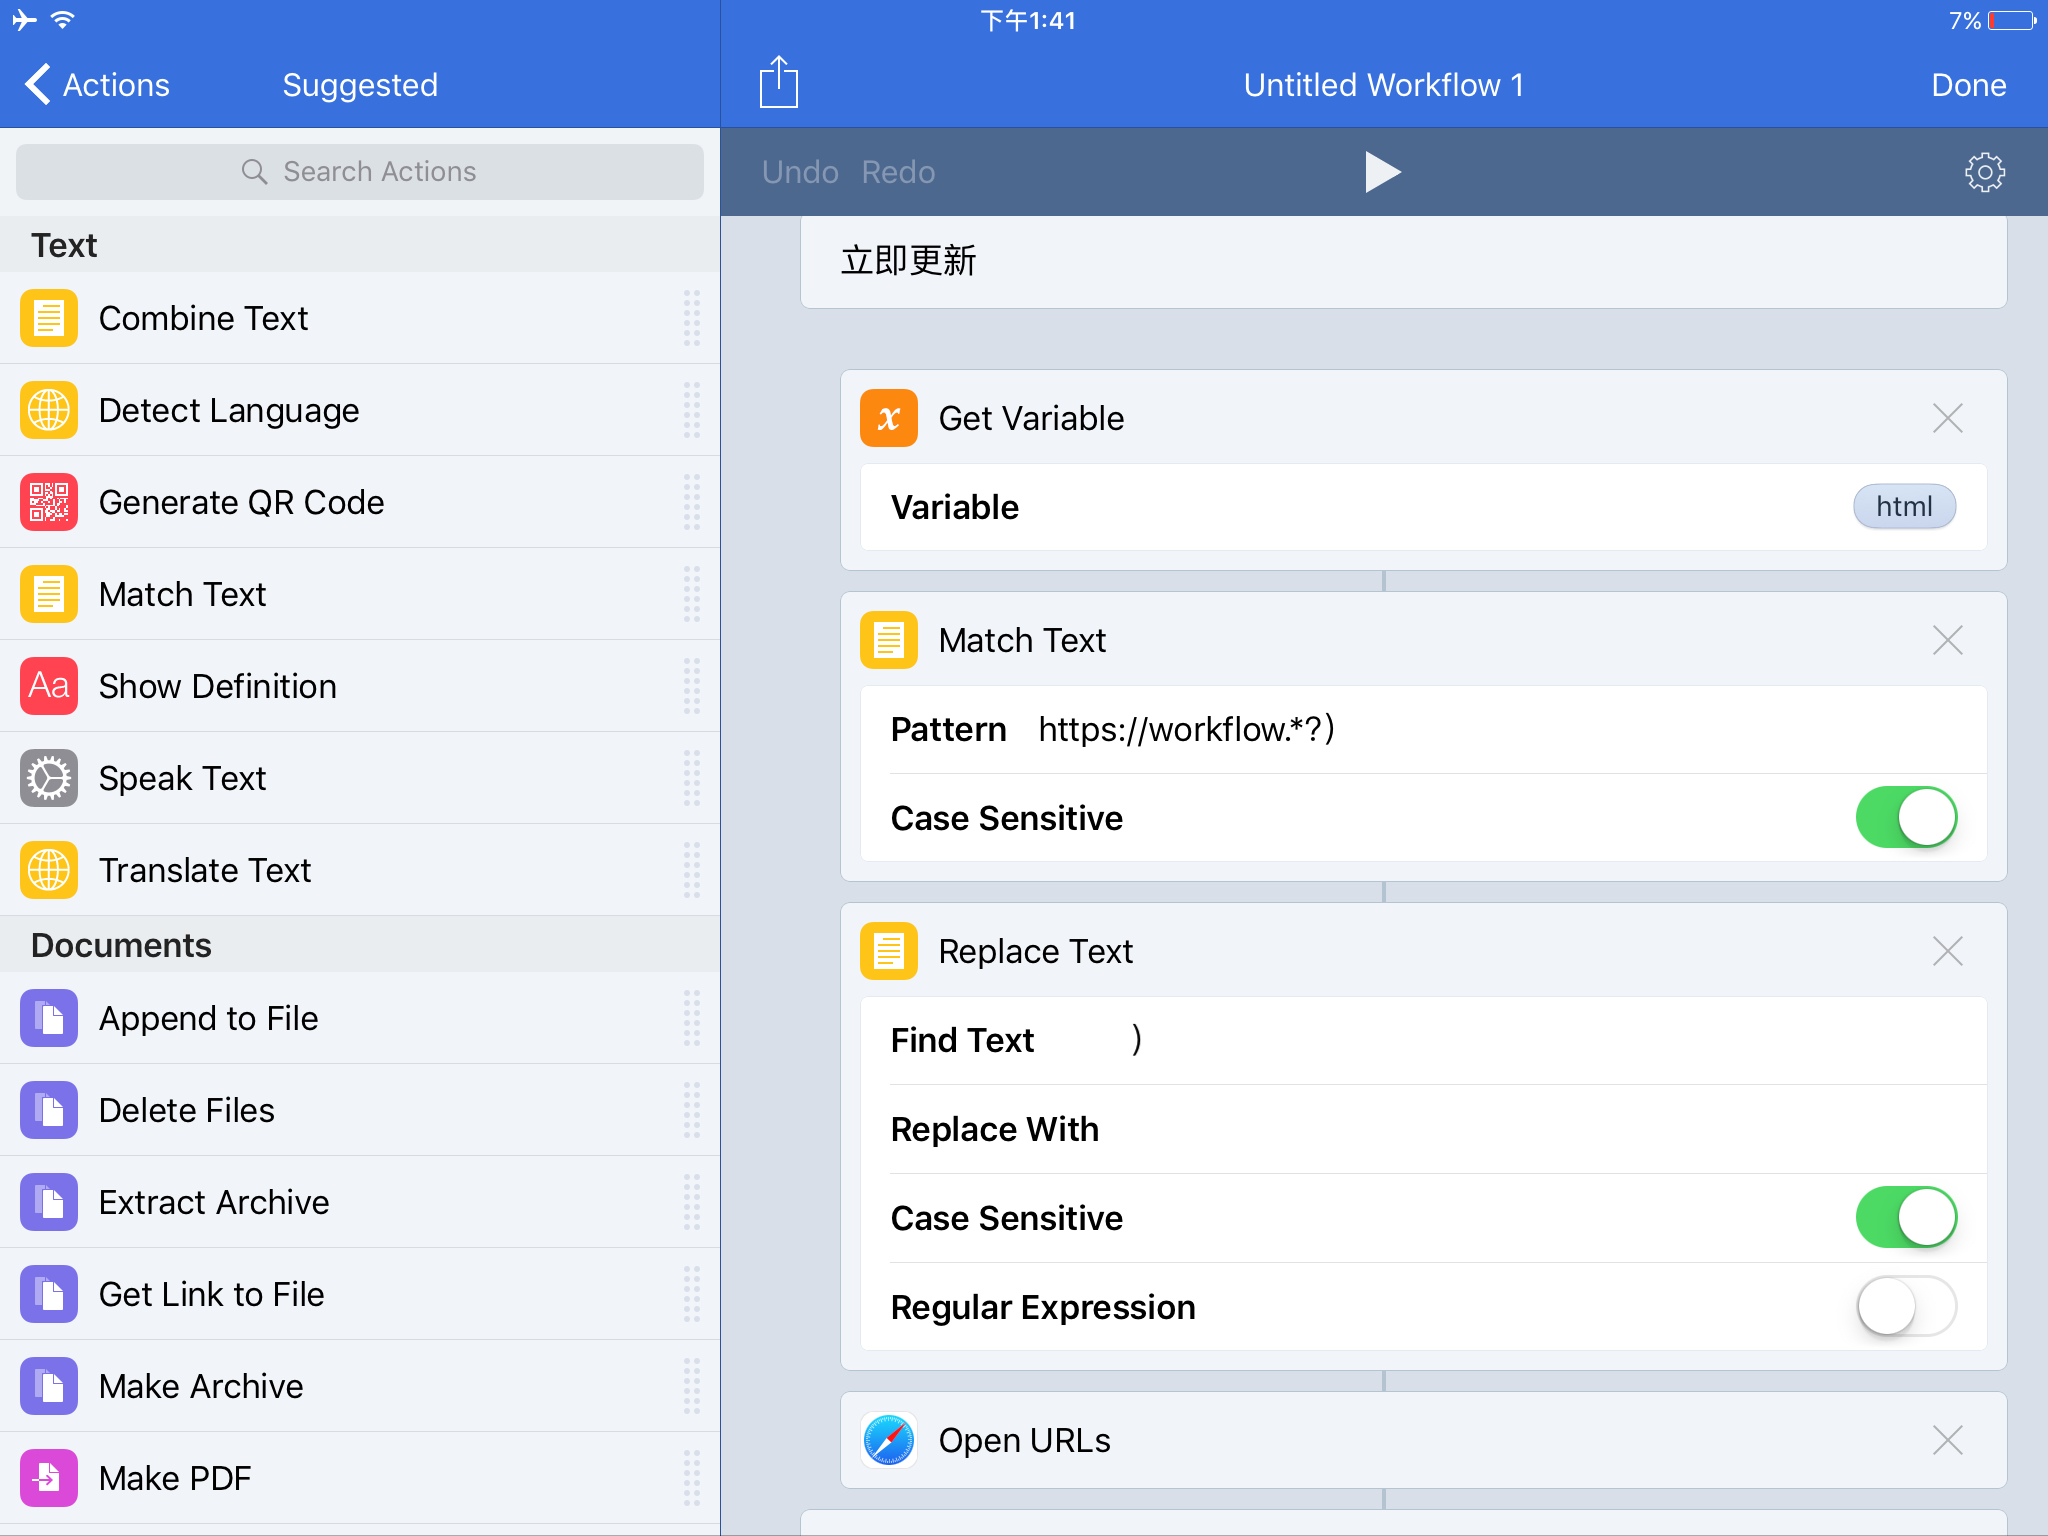
Task: Tap Done to finish editing
Action: [1968, 85]
